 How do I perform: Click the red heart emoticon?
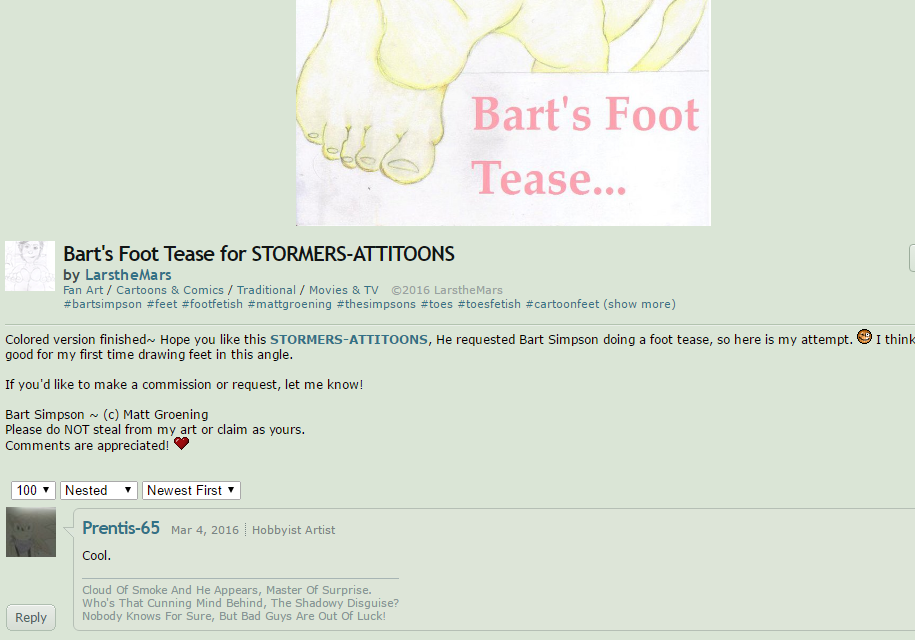coord(181,443)
